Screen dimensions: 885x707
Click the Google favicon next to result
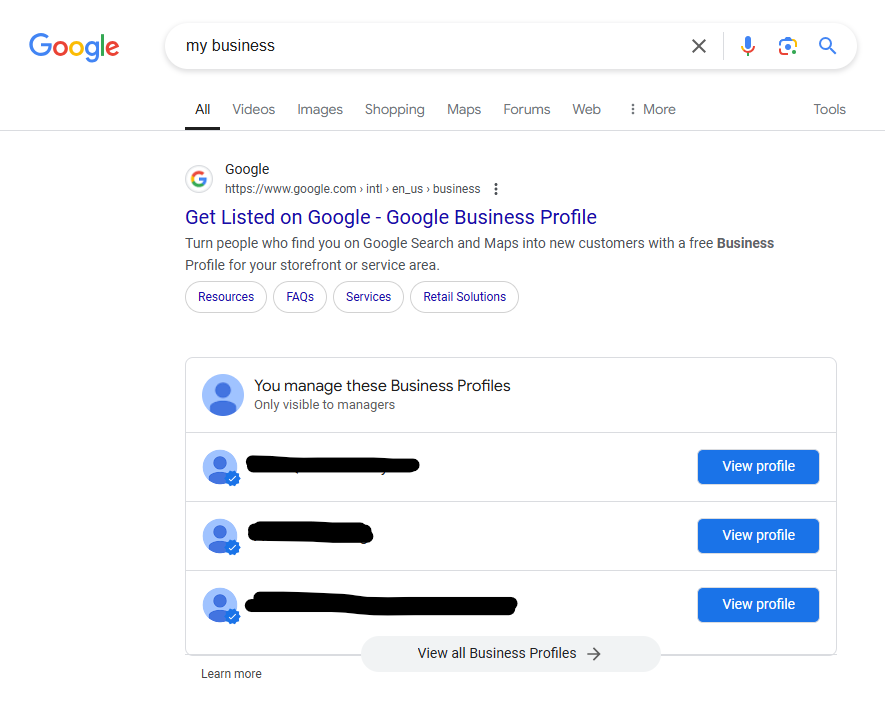click(x=199, y=179)
